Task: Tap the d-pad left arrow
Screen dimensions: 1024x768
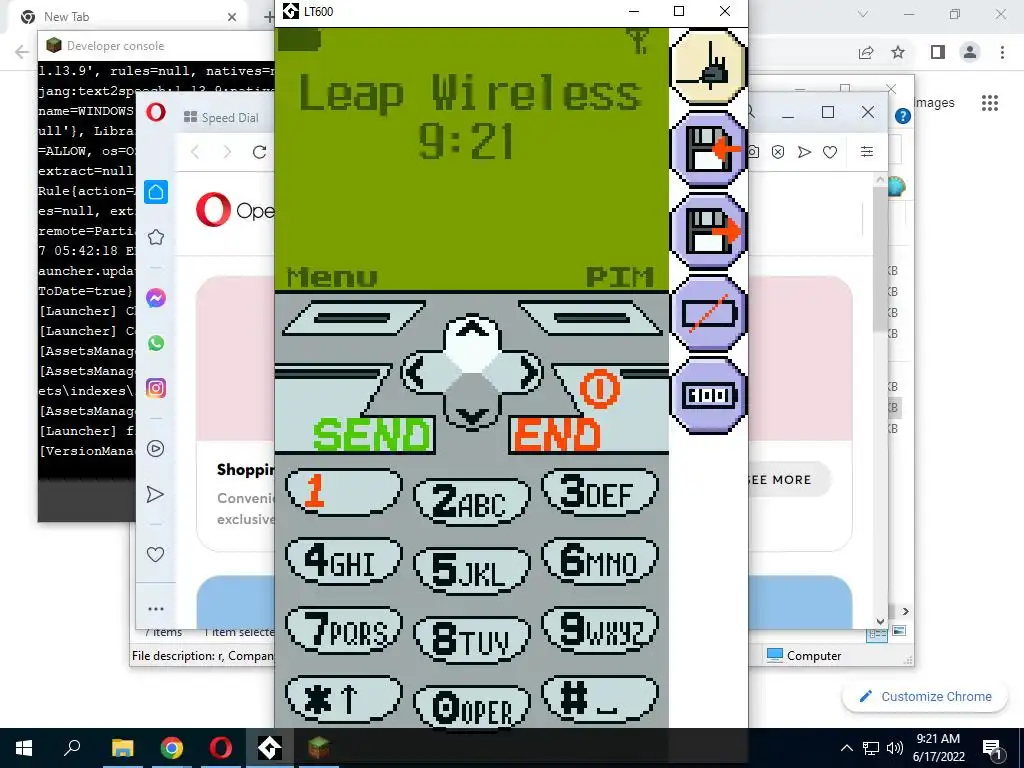Action: point(420,373)
